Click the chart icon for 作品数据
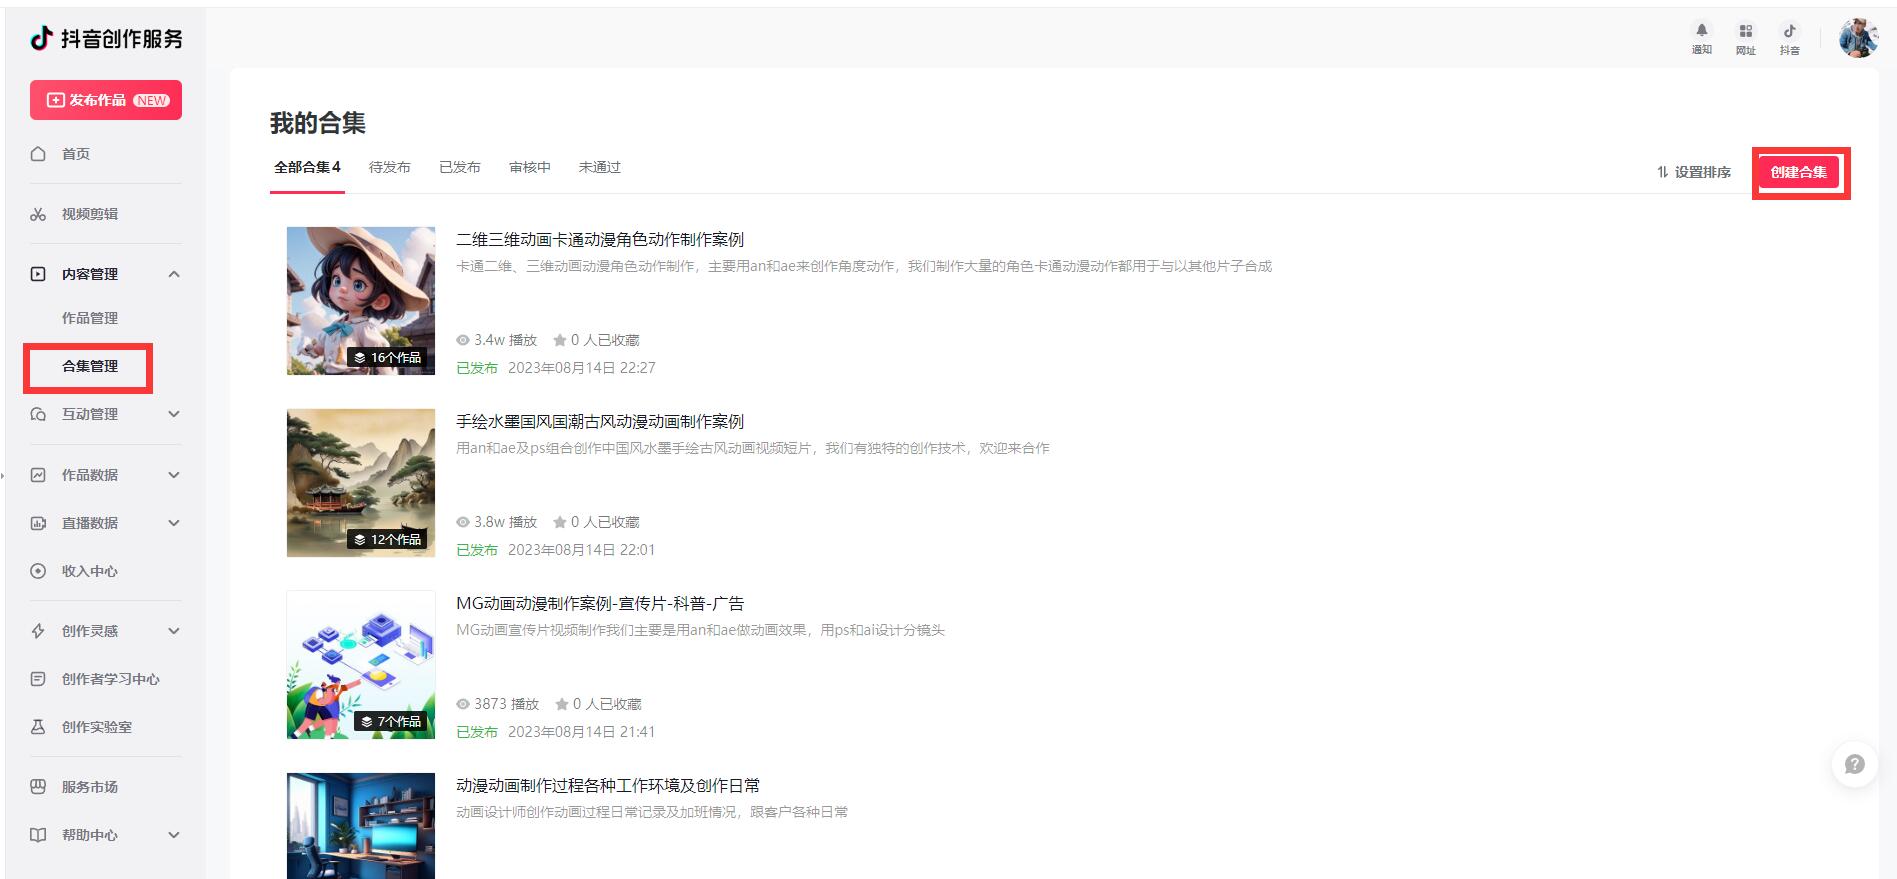The image size is (1897, 879). (x=38, y=475)
